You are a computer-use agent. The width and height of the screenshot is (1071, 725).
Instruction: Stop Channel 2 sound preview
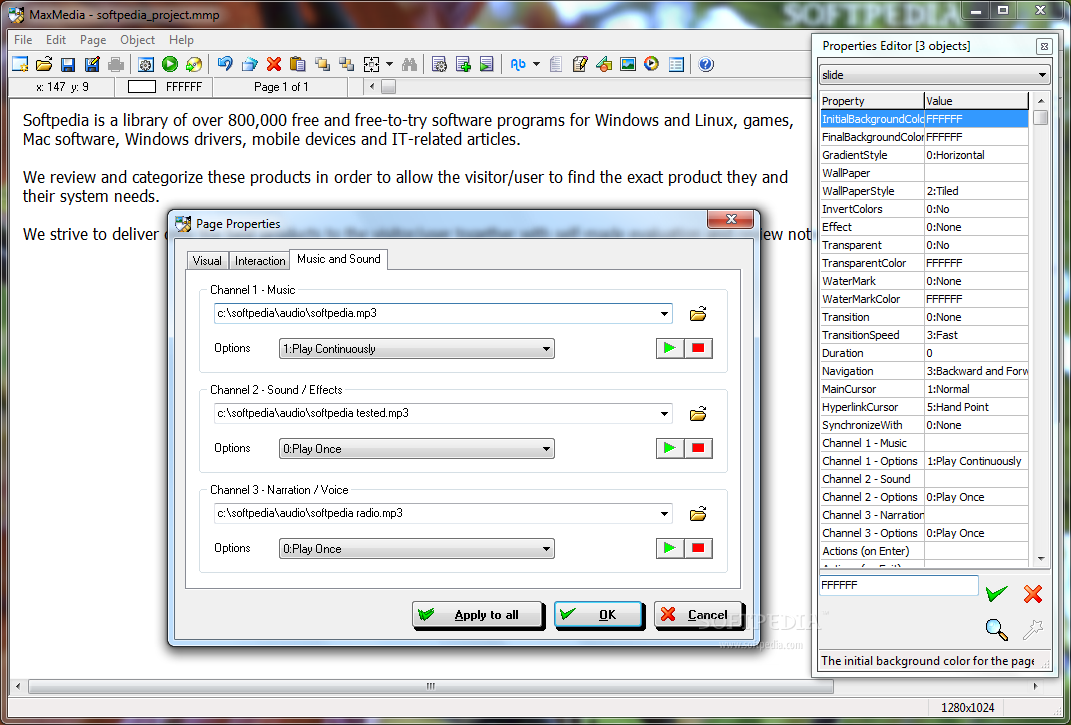[698, 448]
